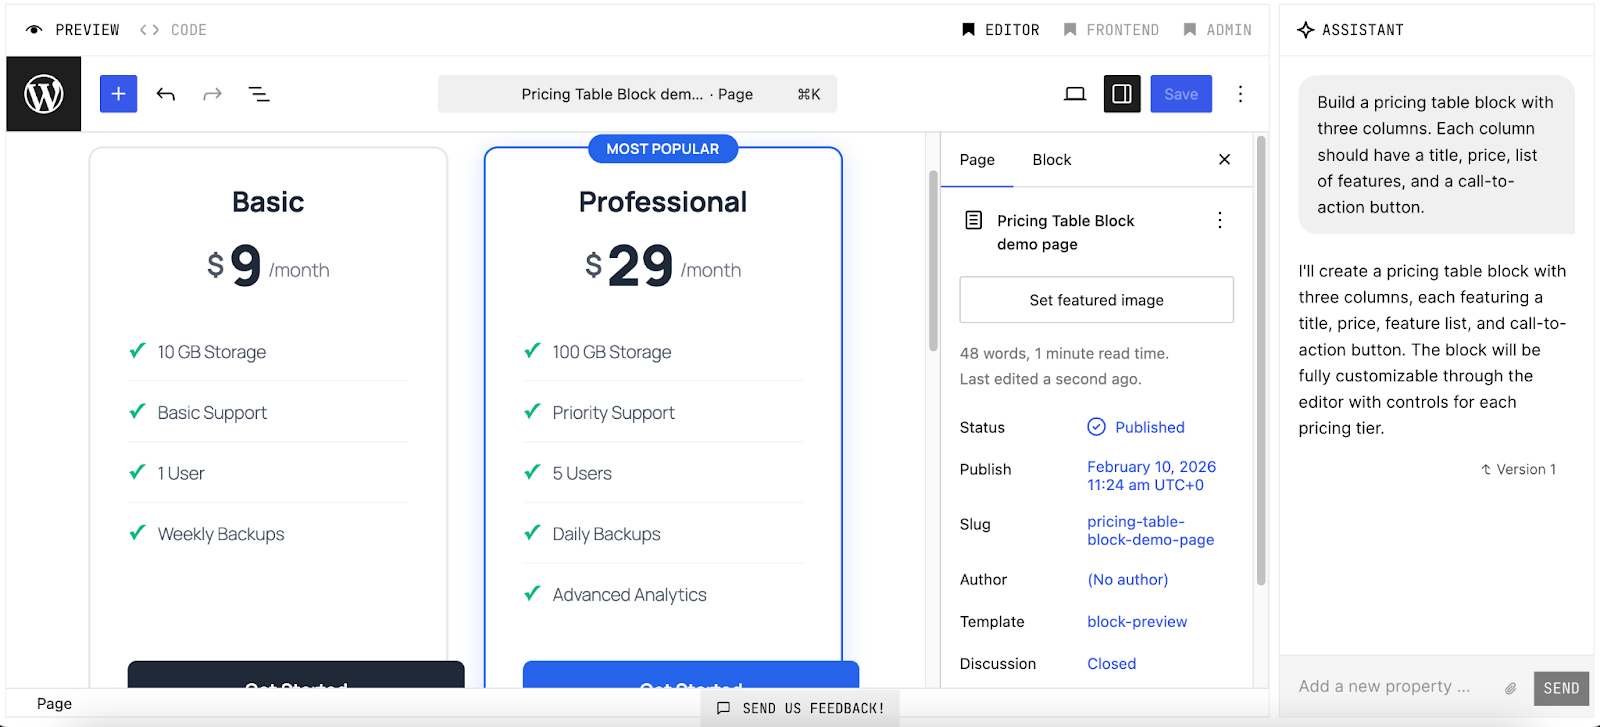Click the Admin bookmark icon

coord(1190,30)
